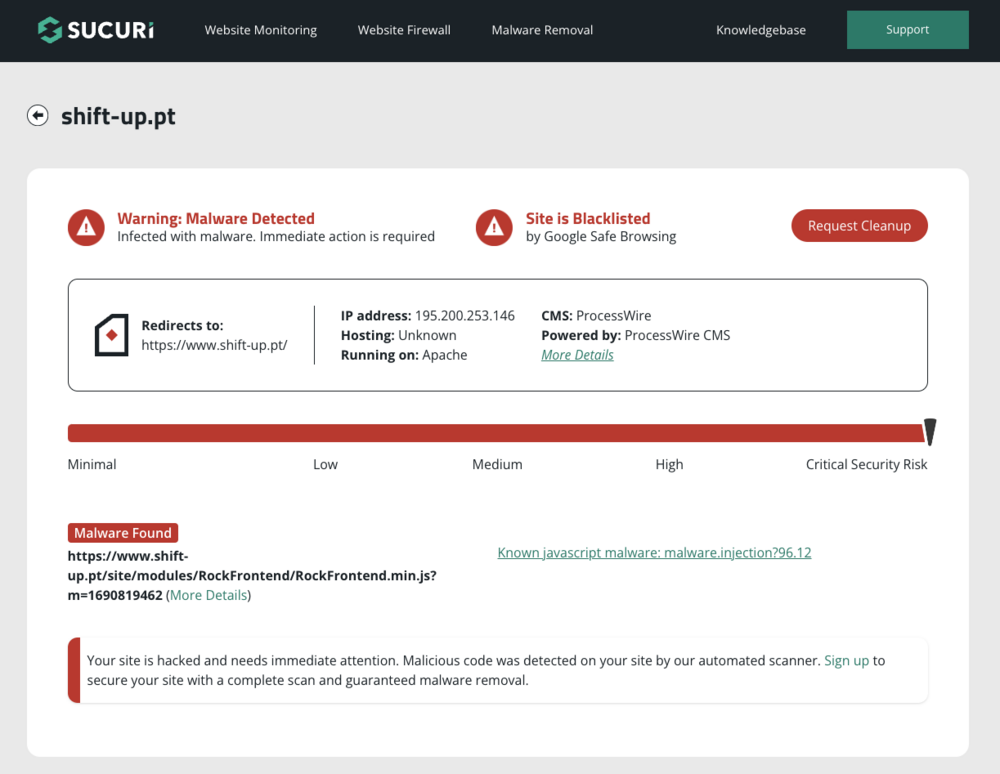
Task: Click the blacklisted site warning icon
Action: (x=494, y=227)
